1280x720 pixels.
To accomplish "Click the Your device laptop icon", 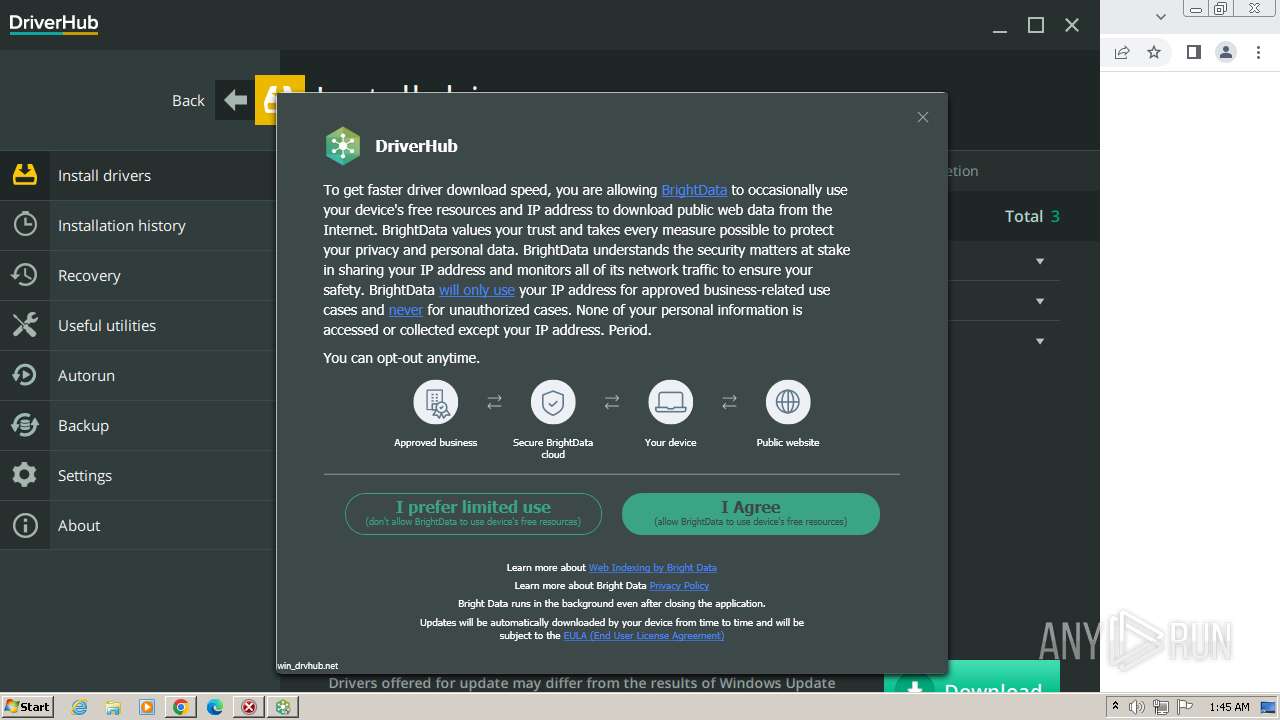I will (x=671, y=402).
